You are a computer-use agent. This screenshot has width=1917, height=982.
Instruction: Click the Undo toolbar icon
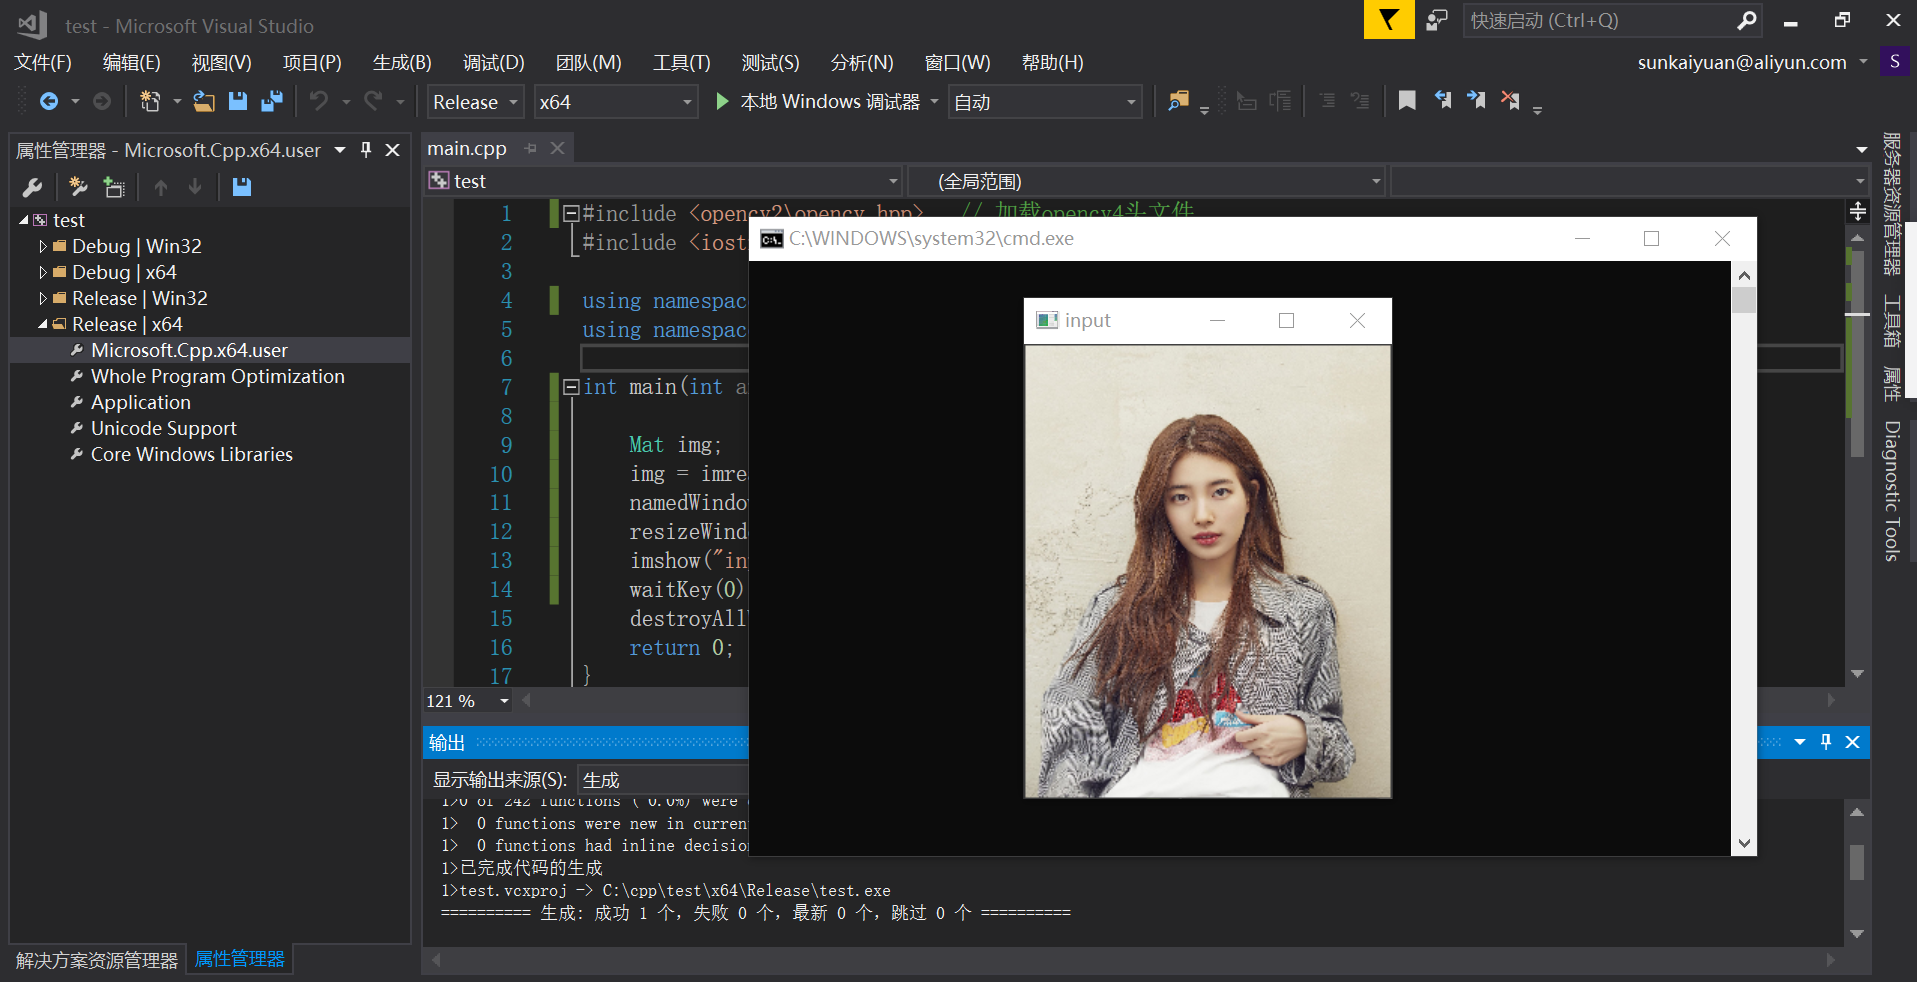click(319, 101)
